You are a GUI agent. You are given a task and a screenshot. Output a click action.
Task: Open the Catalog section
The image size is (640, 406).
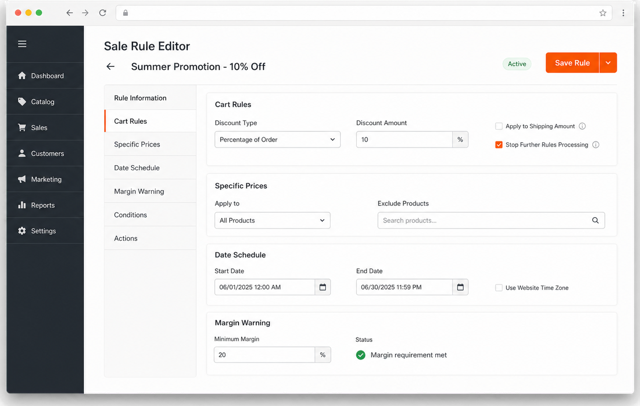pos(45,102)
